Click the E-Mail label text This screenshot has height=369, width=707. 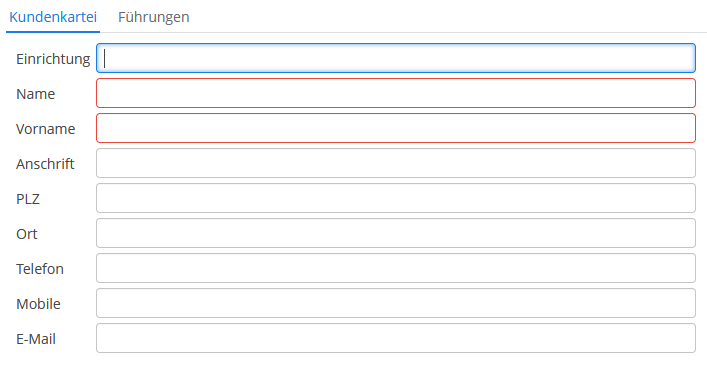[x=36, y=339]
